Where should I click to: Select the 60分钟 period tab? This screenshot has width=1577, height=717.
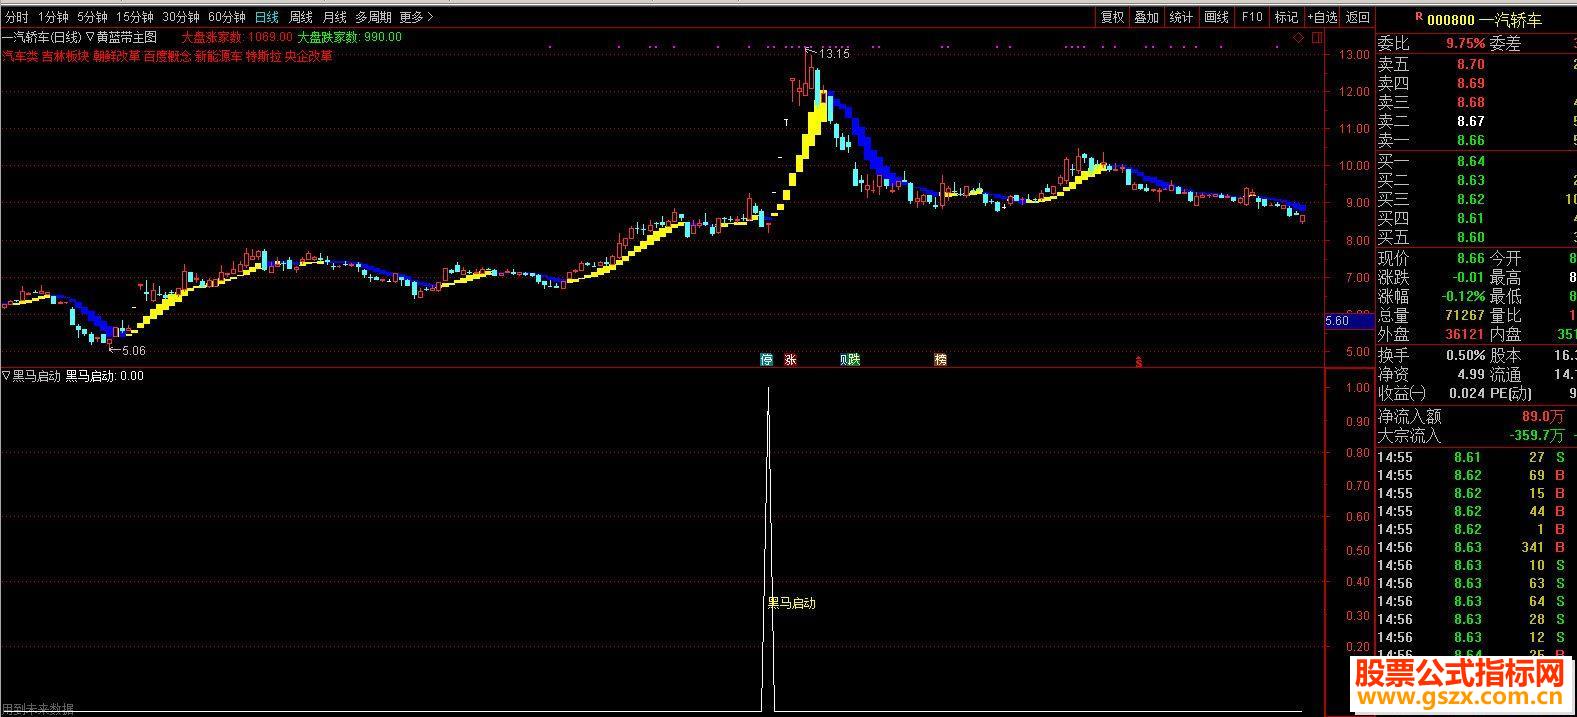(227, 17)
